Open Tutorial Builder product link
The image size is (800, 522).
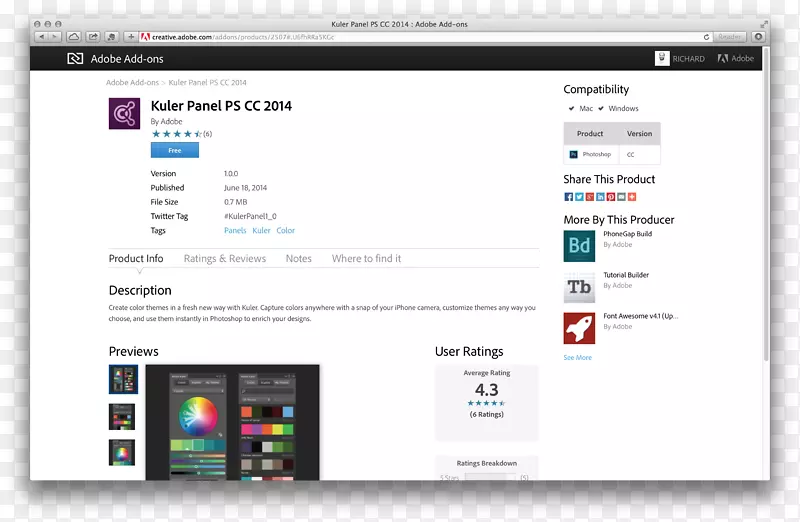pos(626,275)
